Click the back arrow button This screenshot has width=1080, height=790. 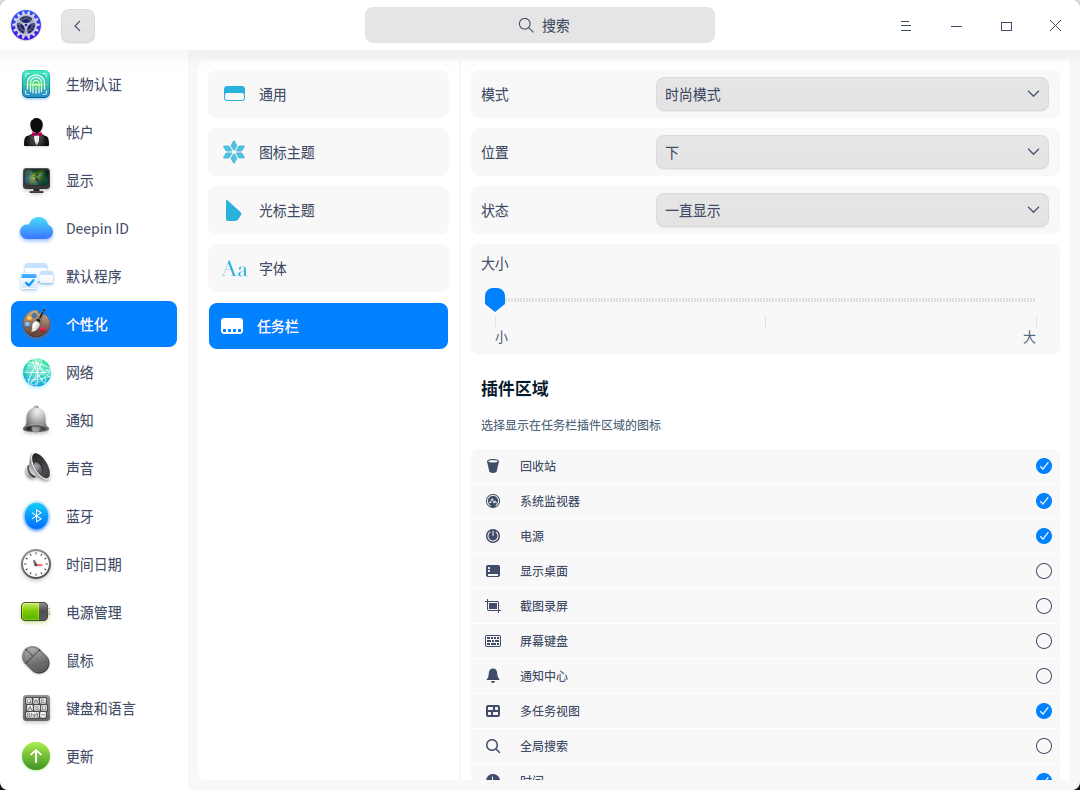(78, 26)
